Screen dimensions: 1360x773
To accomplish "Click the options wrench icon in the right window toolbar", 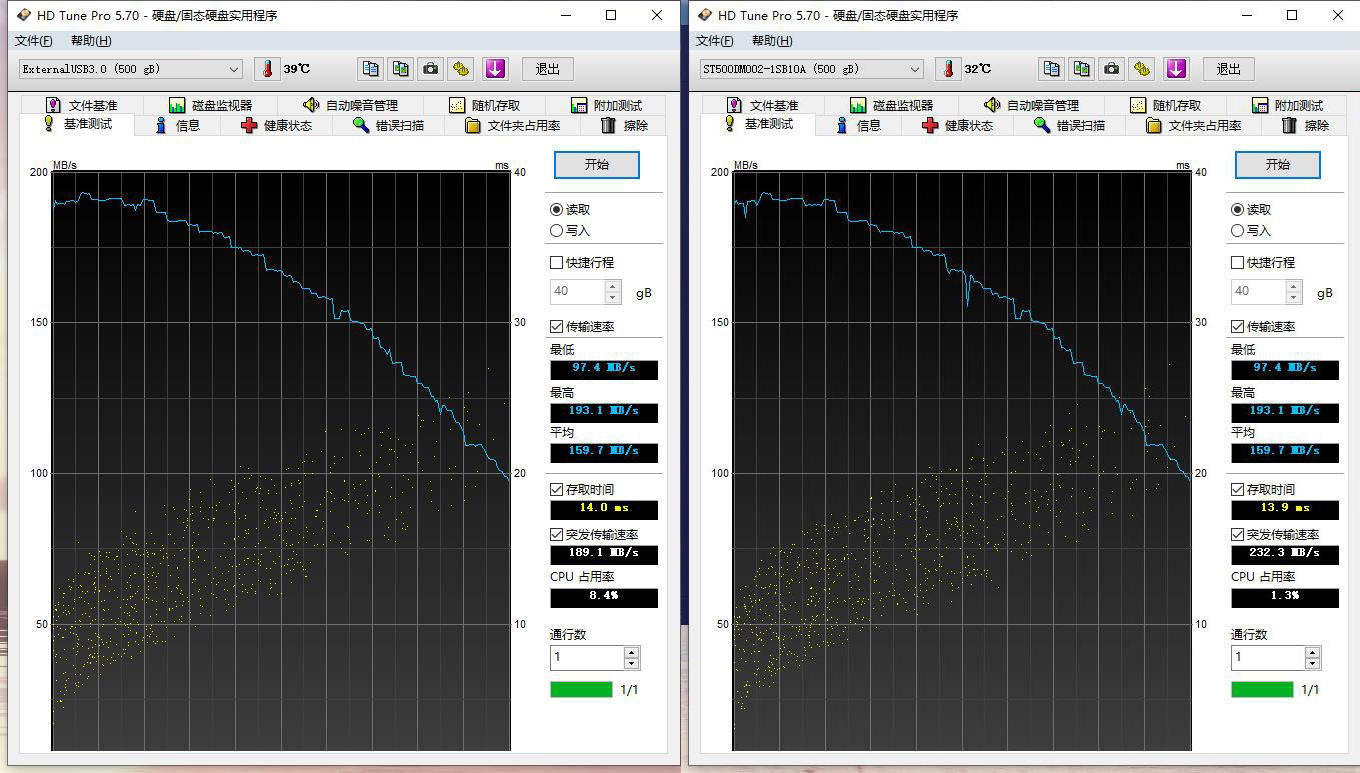I will coord(1143,69).
